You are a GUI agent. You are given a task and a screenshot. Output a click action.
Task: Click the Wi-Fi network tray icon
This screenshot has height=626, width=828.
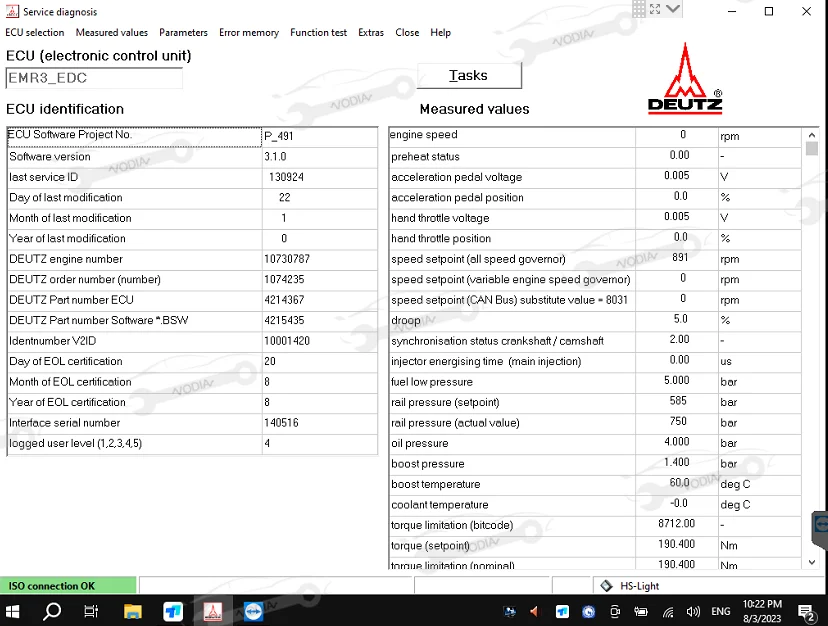[668, 612]
